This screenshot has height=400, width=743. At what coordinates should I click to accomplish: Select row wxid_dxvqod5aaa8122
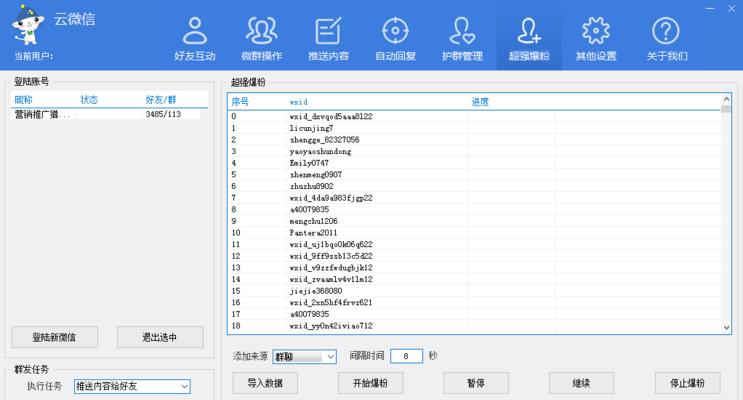tap(475, 117)
